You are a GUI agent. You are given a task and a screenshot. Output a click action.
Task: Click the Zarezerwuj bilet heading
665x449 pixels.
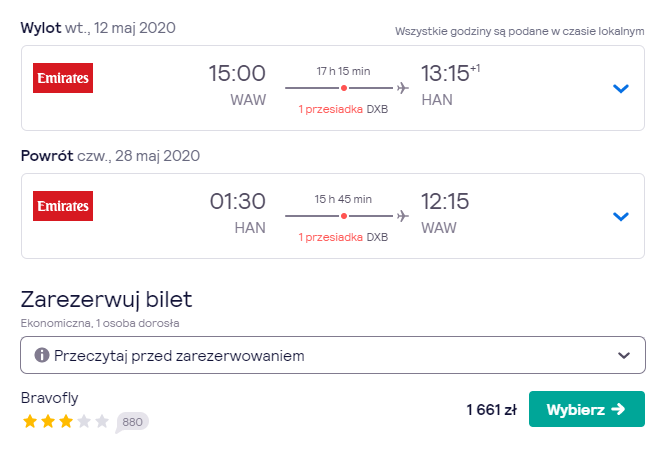pos(106,299)
